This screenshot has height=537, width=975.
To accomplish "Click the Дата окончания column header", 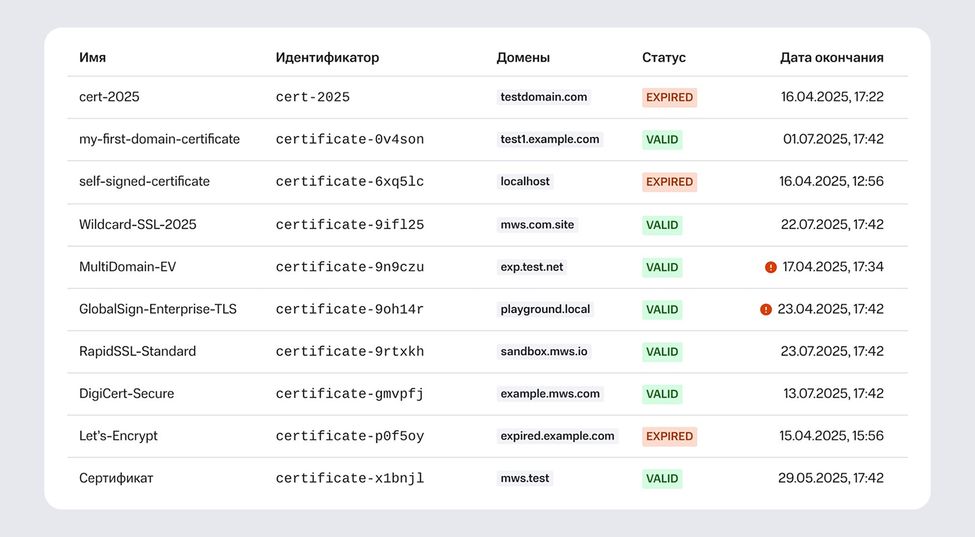I will [831, 58].
